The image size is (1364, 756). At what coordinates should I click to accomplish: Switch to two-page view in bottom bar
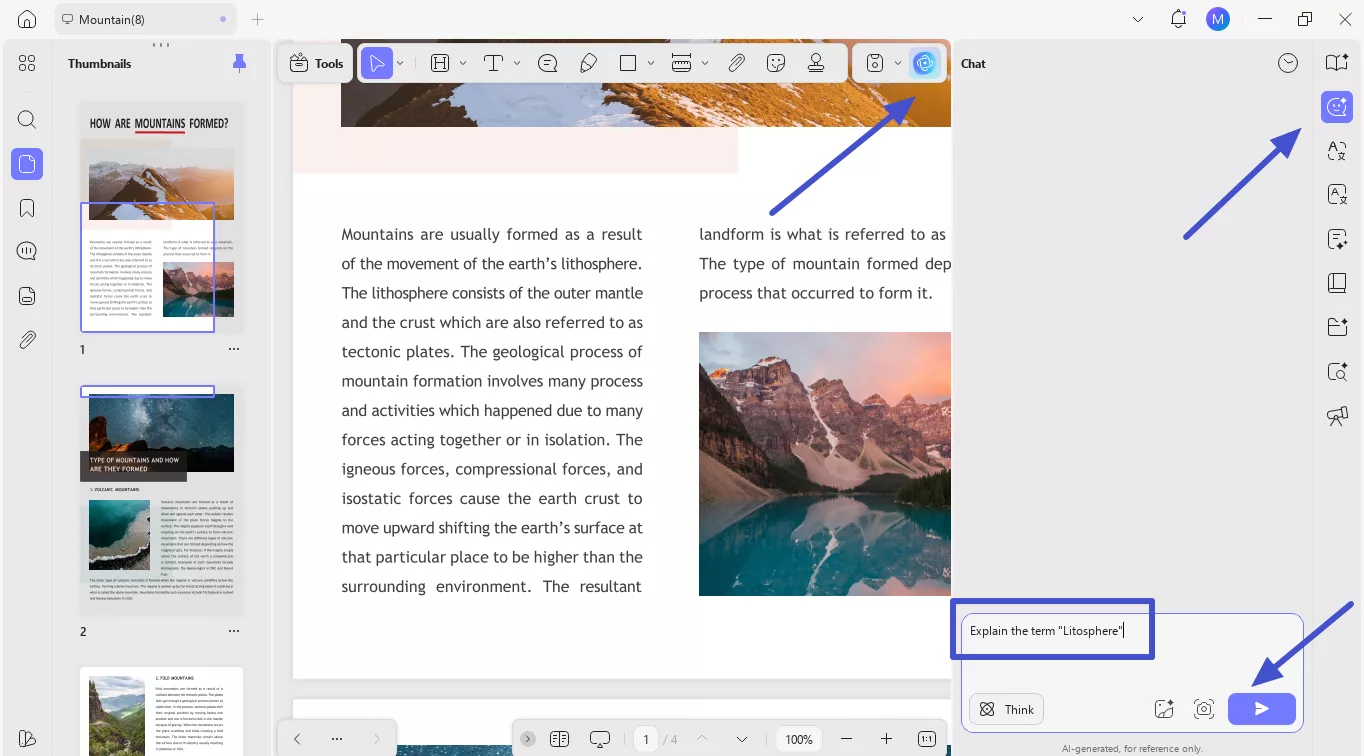tap(559, 739)
